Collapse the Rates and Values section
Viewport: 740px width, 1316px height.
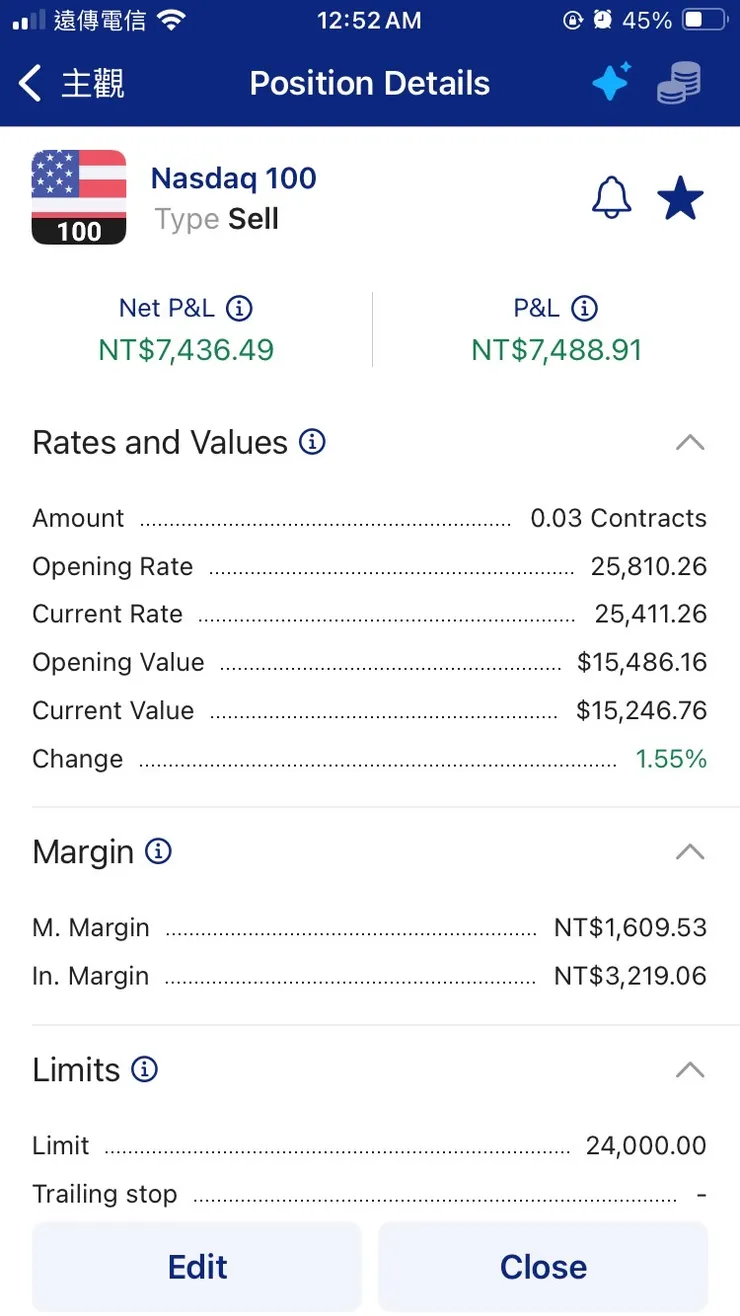click(690, 442)
